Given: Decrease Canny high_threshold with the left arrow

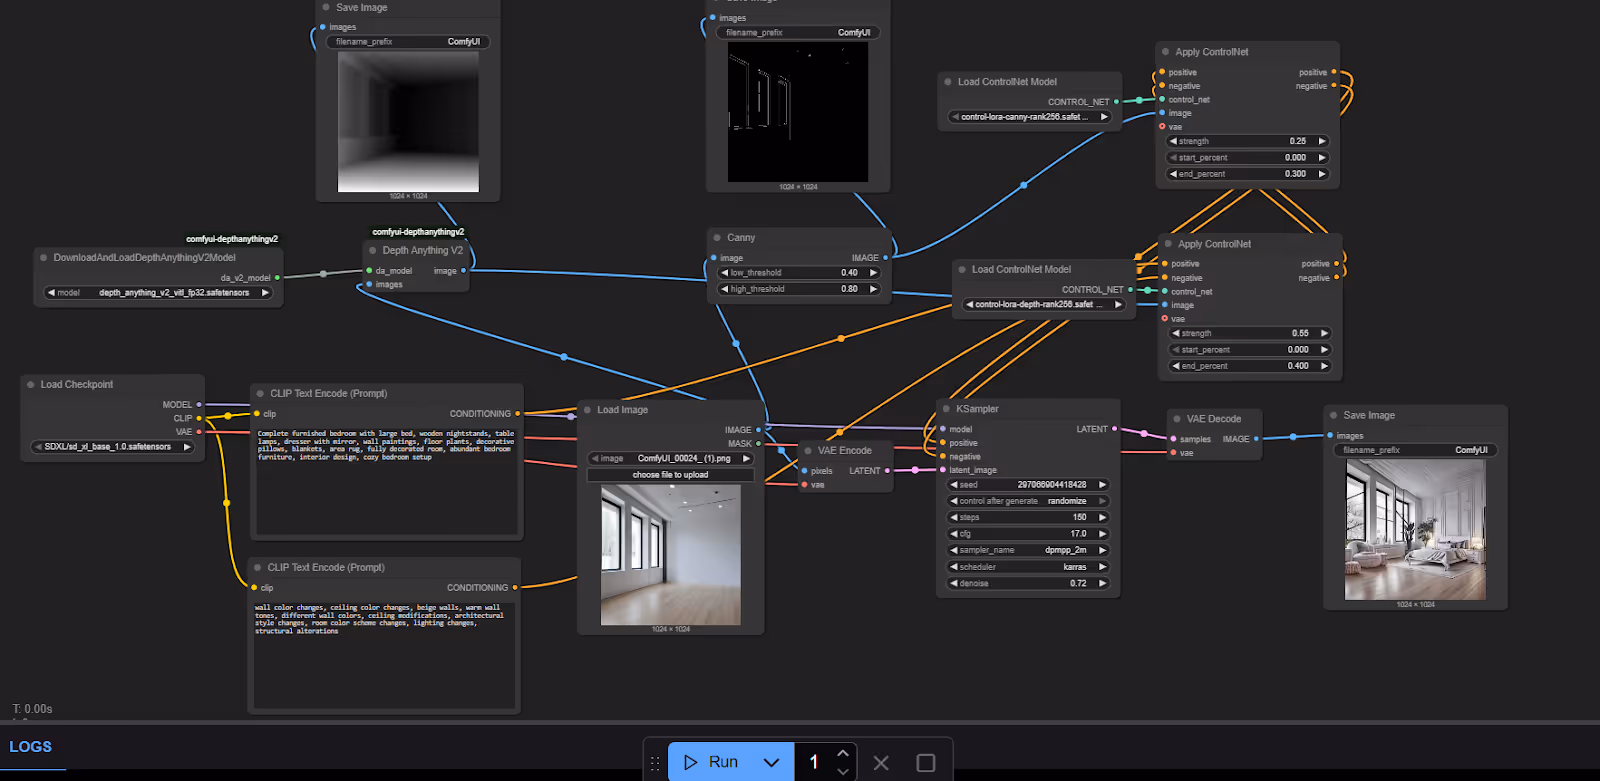Looking at the screenshot, I should (724, 289).
